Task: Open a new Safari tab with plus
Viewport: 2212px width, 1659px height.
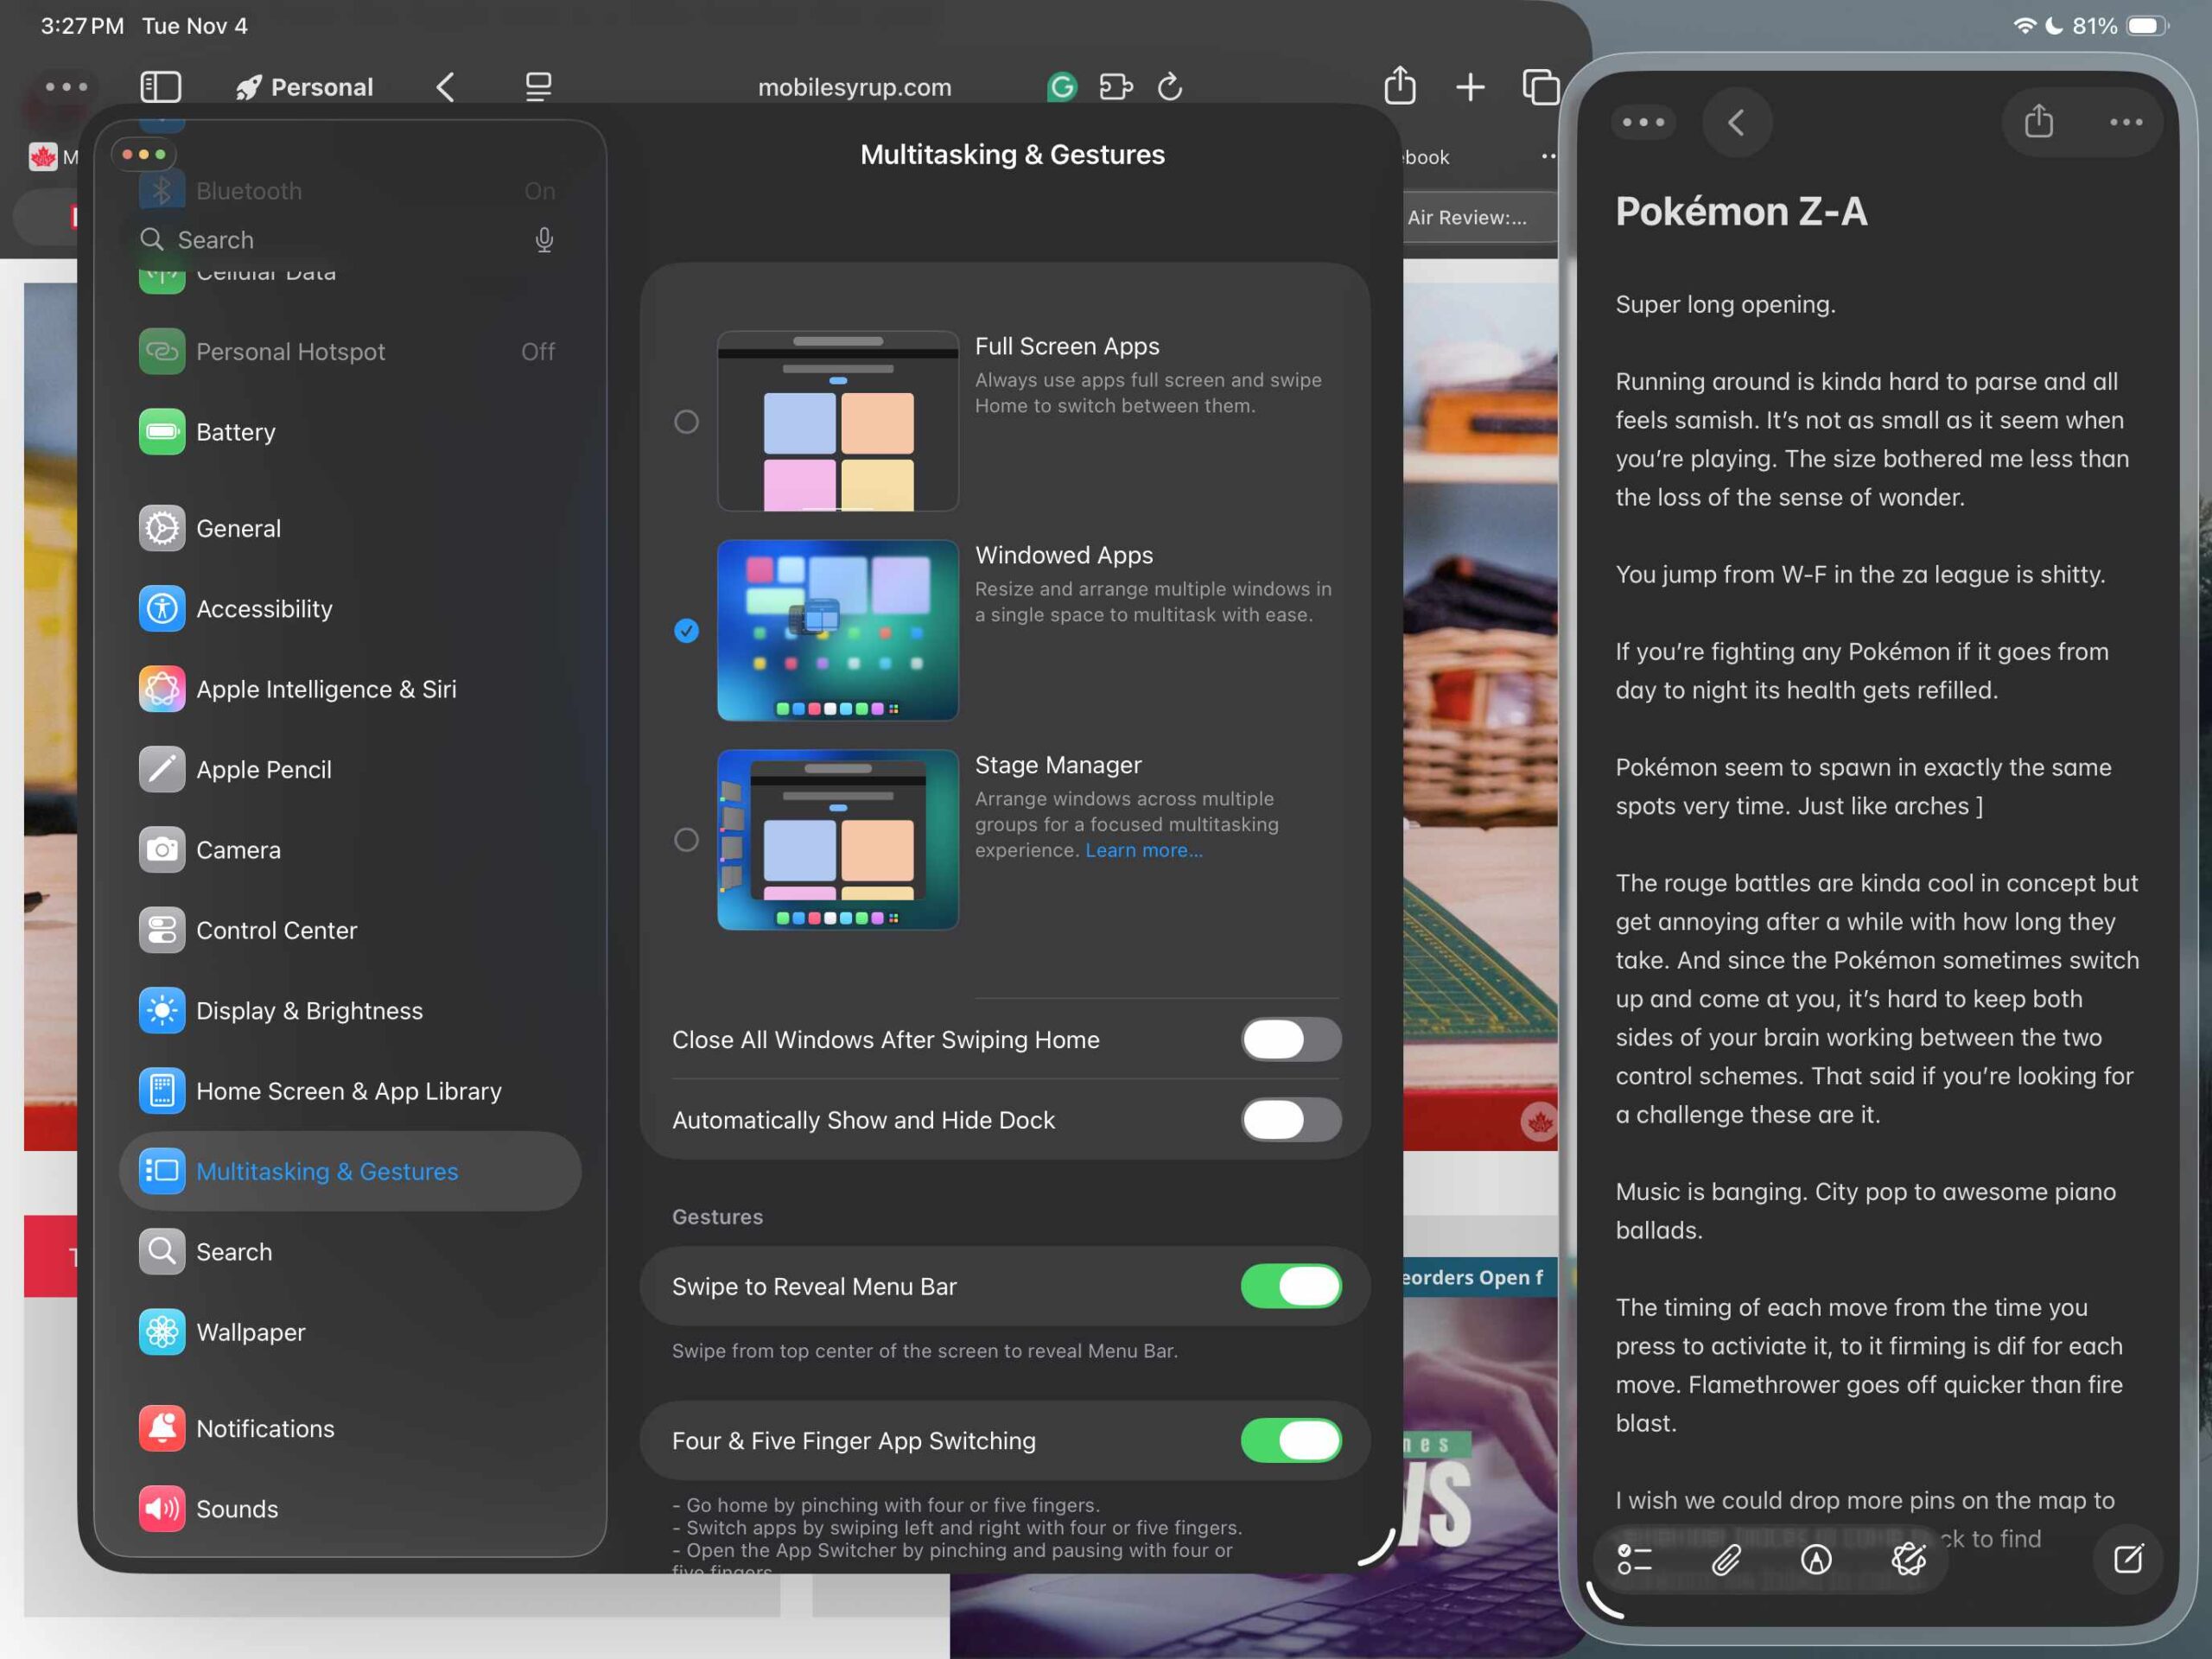Action: [1469, 87]
